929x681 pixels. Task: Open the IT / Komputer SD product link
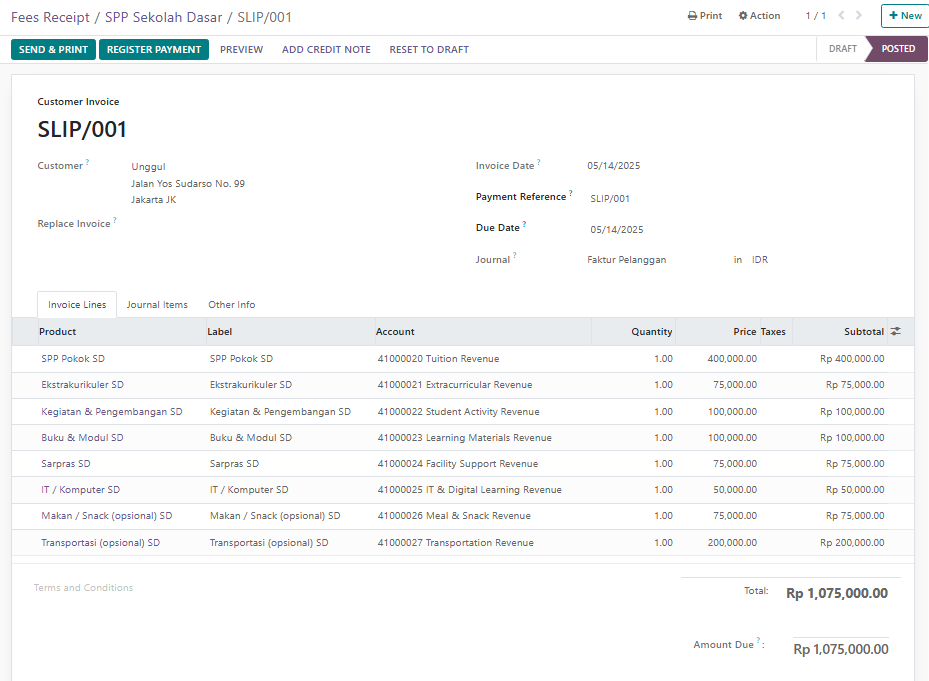(80, 490)
